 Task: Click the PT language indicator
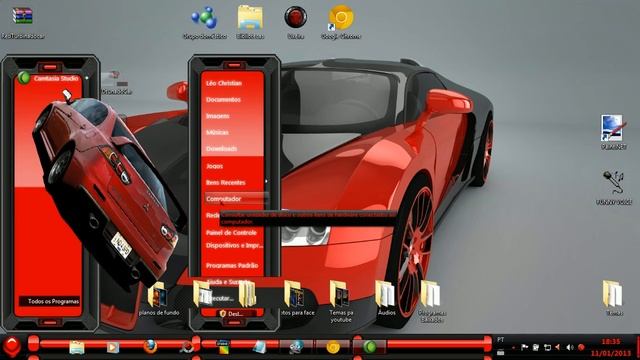[501, 340]
